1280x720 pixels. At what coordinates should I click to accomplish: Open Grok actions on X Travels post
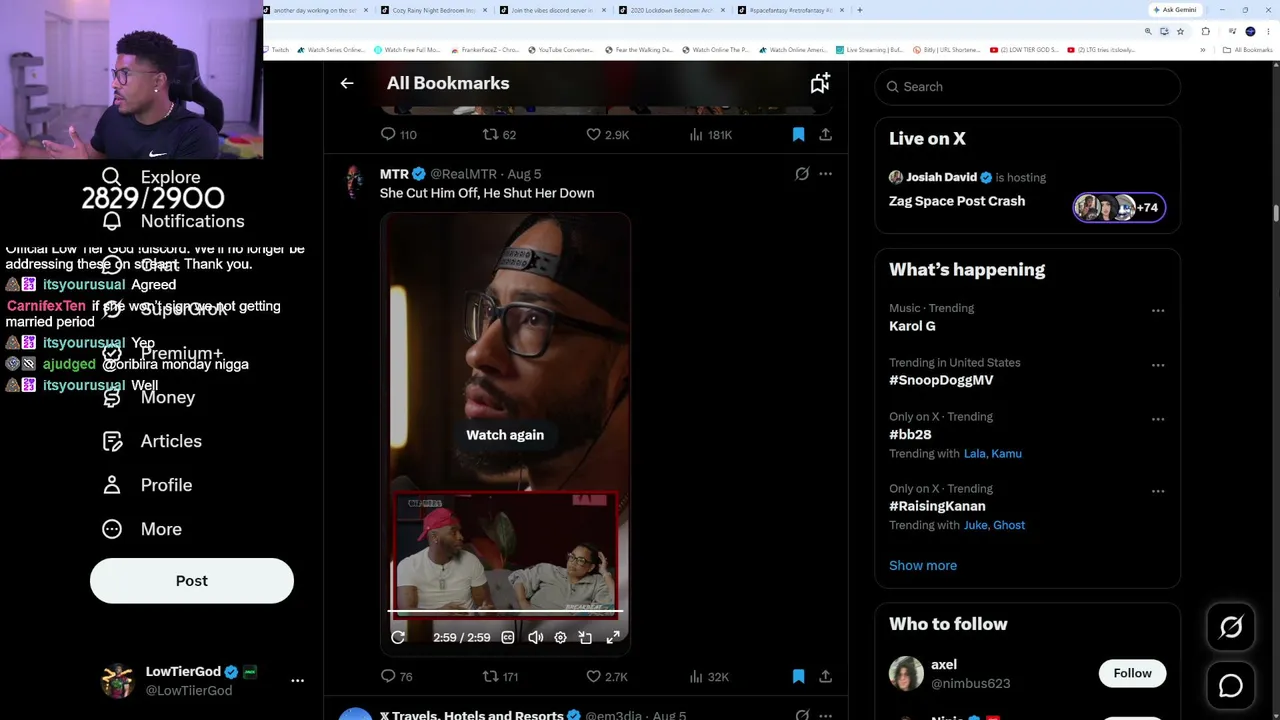tap(802, 715)
